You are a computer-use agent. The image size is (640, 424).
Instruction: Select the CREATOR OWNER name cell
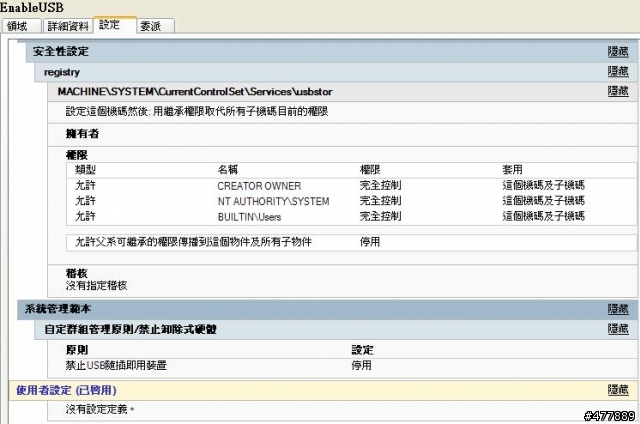click(259, 186)
